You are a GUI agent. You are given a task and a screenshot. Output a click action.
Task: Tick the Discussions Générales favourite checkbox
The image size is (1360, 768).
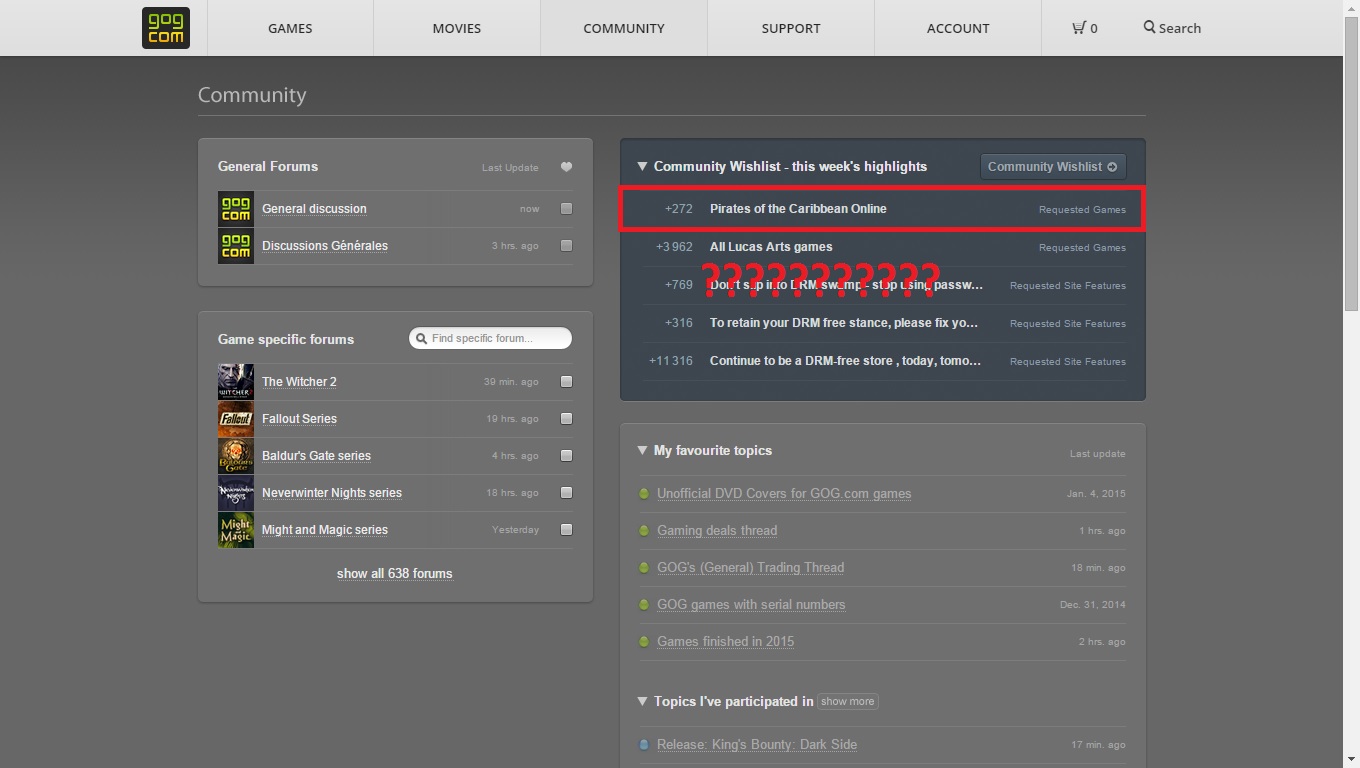point(567,246)
